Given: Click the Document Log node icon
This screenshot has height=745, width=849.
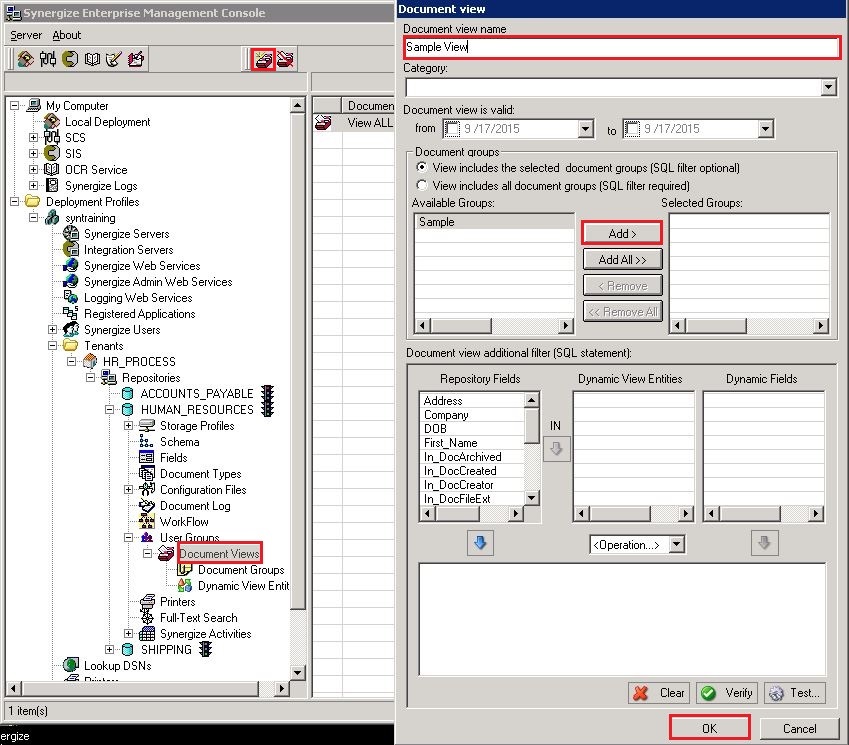Looking at the screenshot, I should (146, 506).
